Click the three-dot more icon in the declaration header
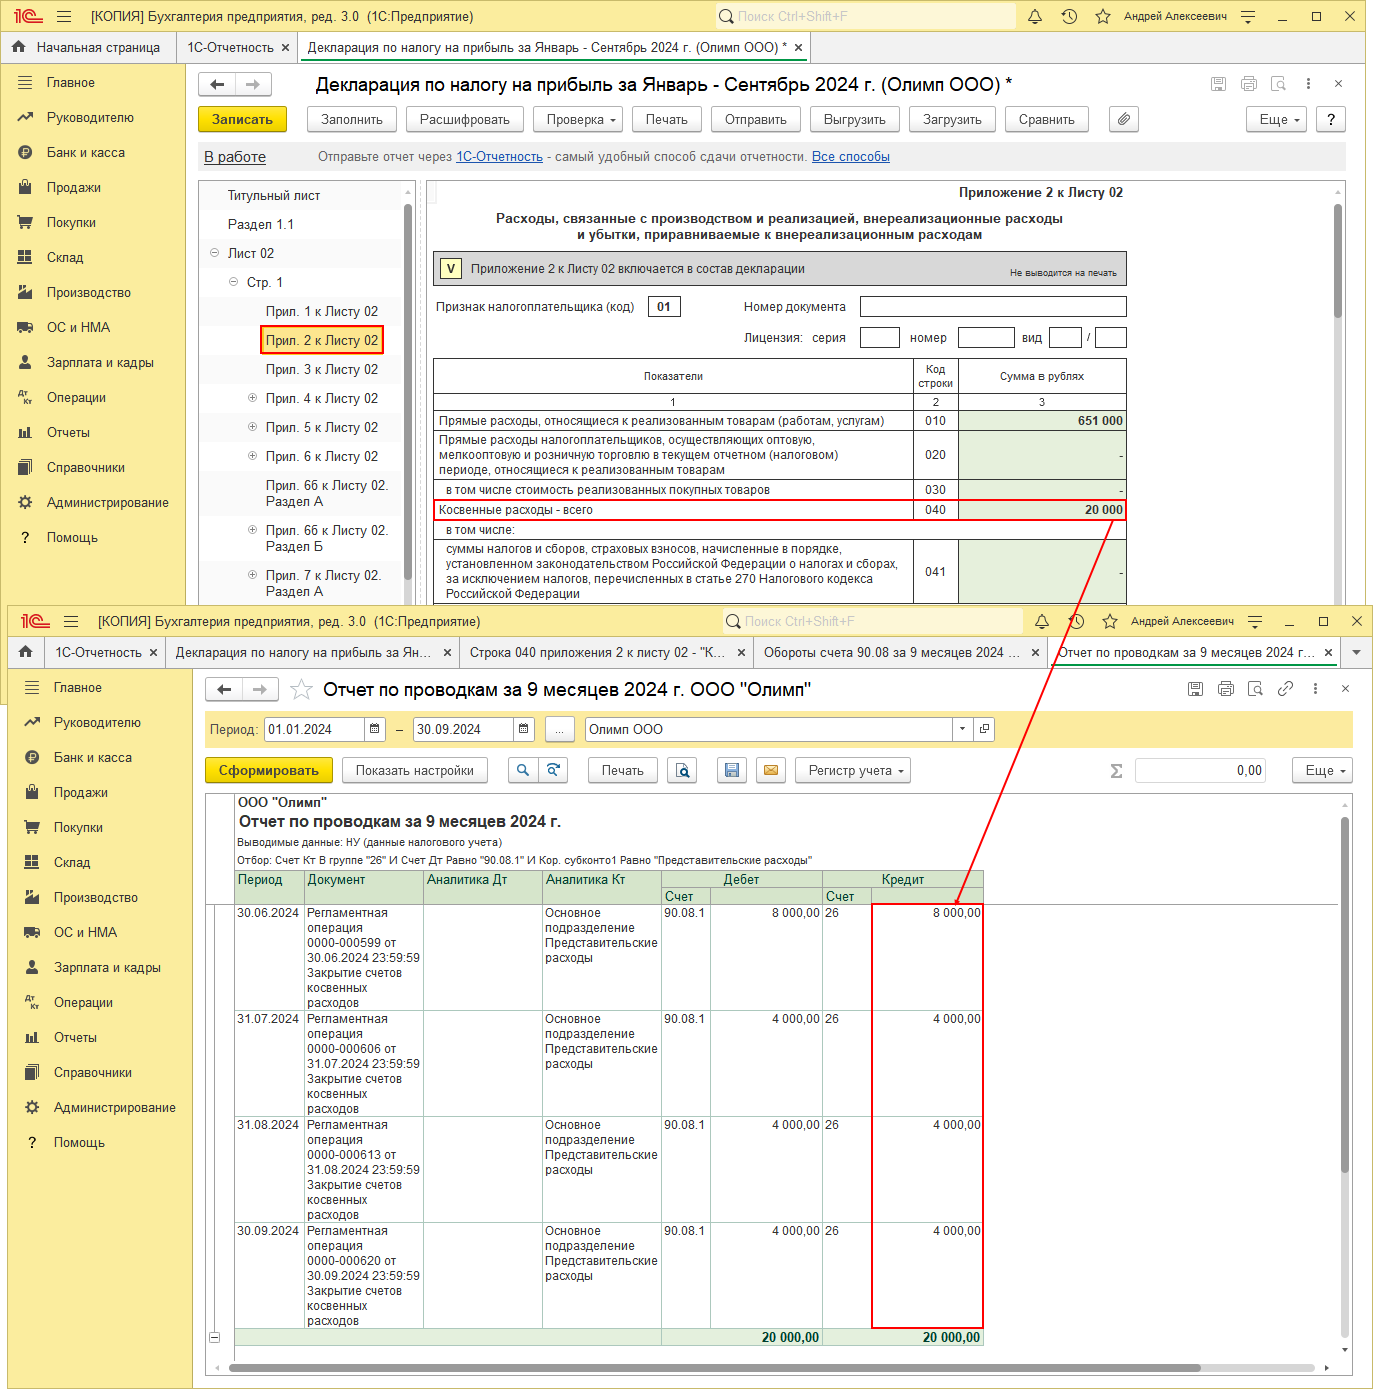 tap(1308, 84)
